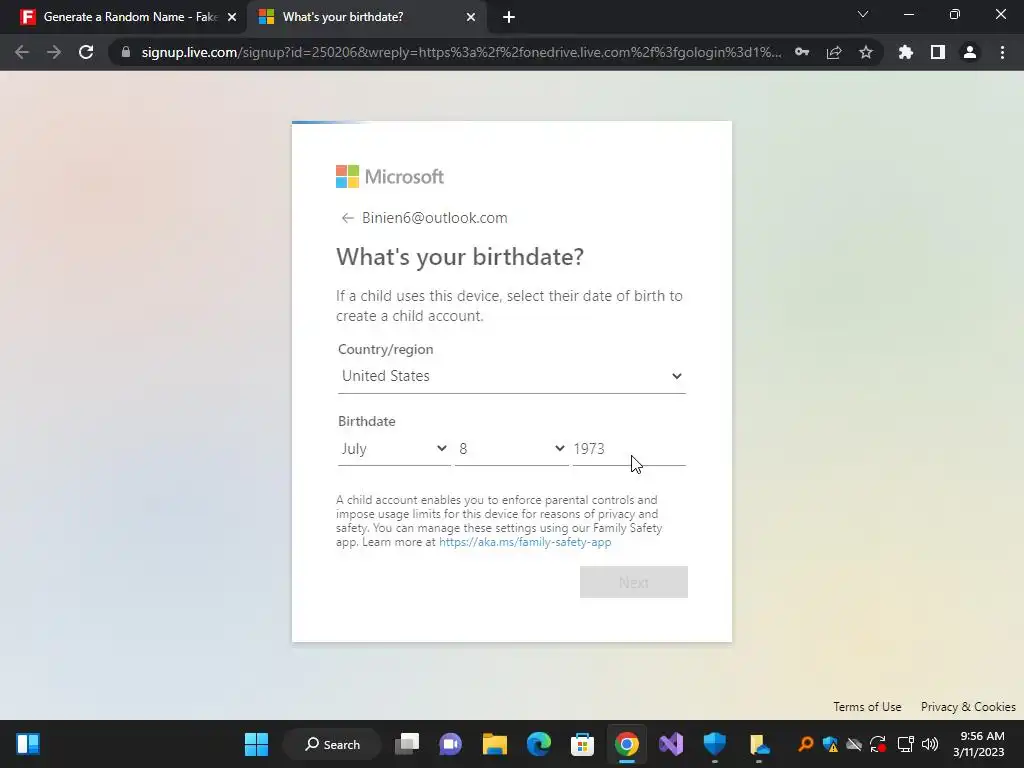This screenshot has width=1024, height=768.
Task: Click the orange magnifier tray icon
Action: click(806, 744)
